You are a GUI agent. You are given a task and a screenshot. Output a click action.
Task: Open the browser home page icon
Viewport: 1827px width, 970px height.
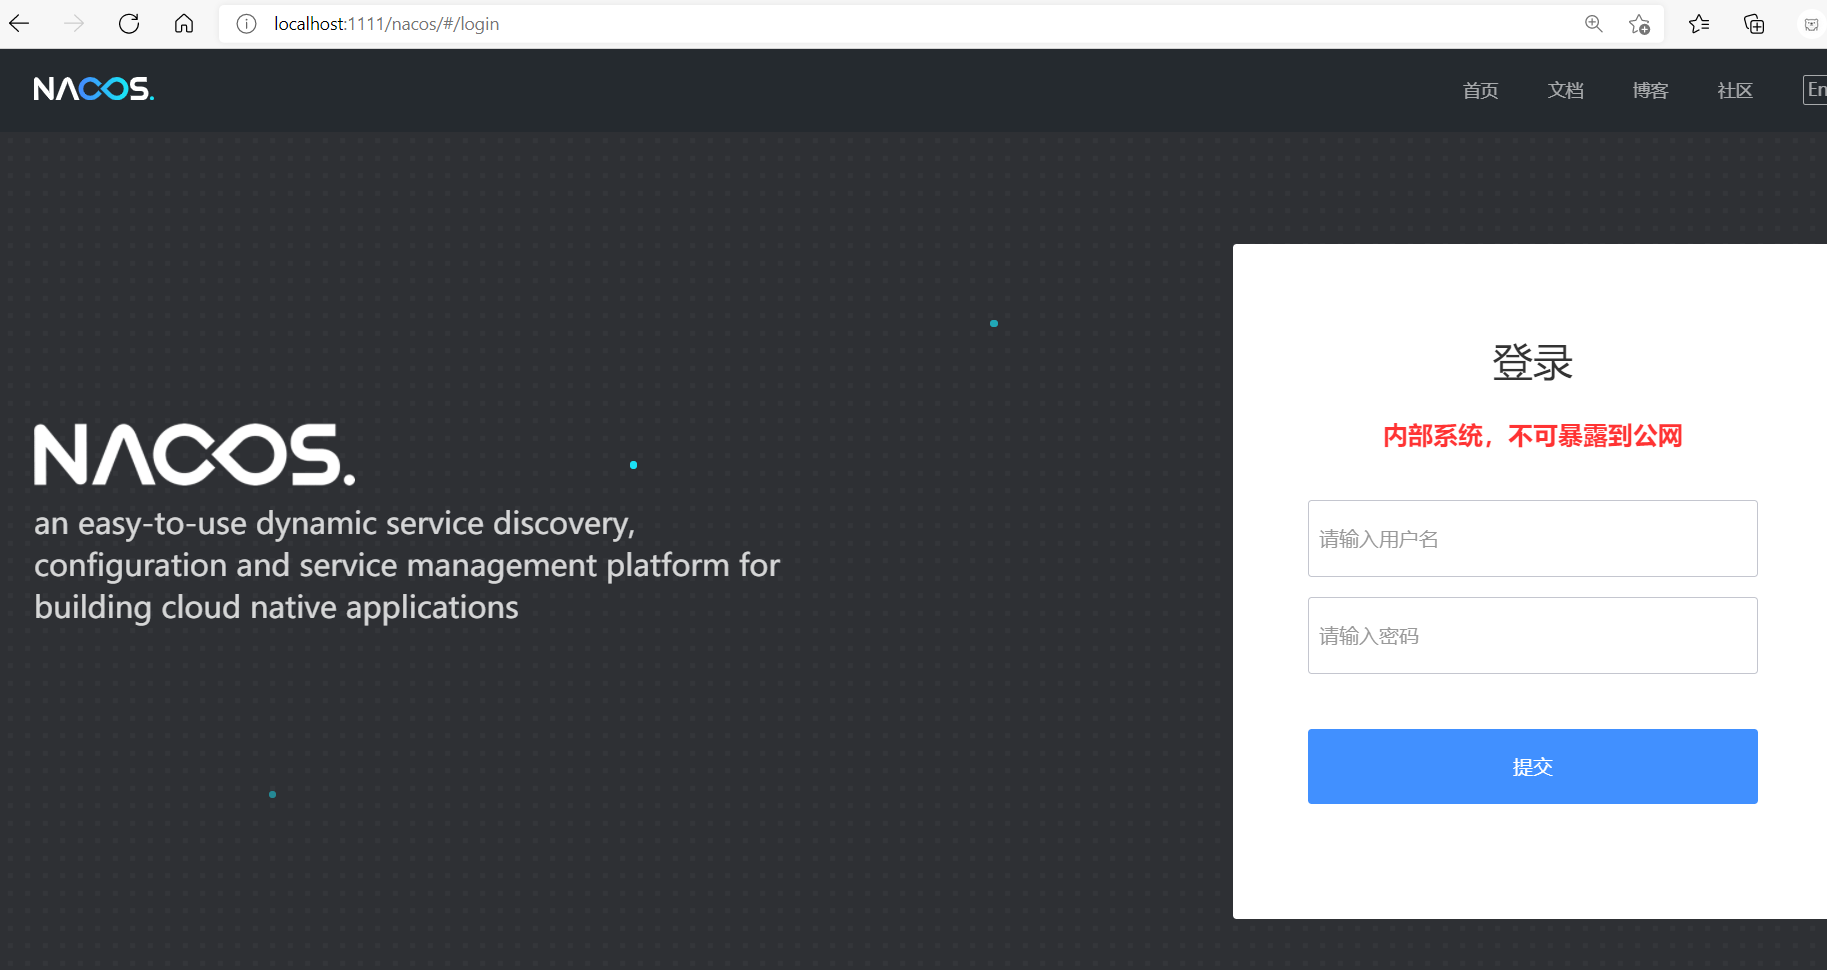(184, 24)
